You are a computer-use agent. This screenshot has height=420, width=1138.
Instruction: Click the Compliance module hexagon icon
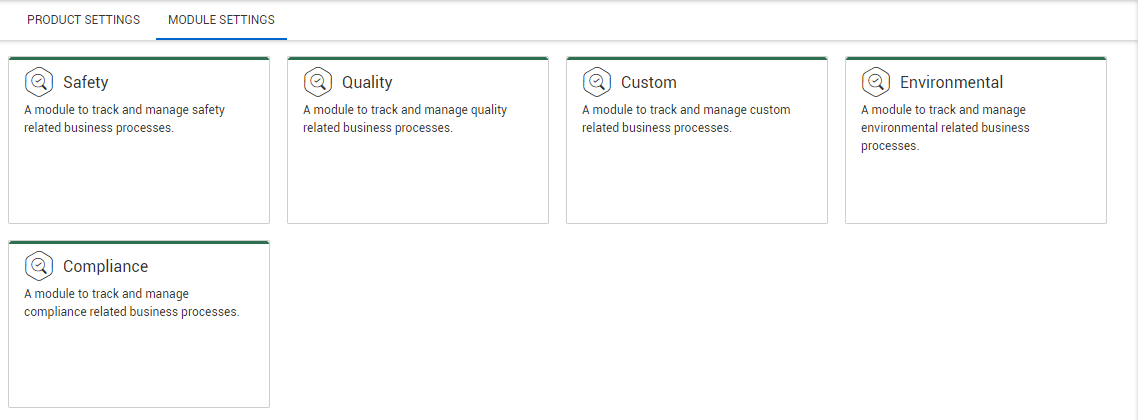(x=38, y=266)
